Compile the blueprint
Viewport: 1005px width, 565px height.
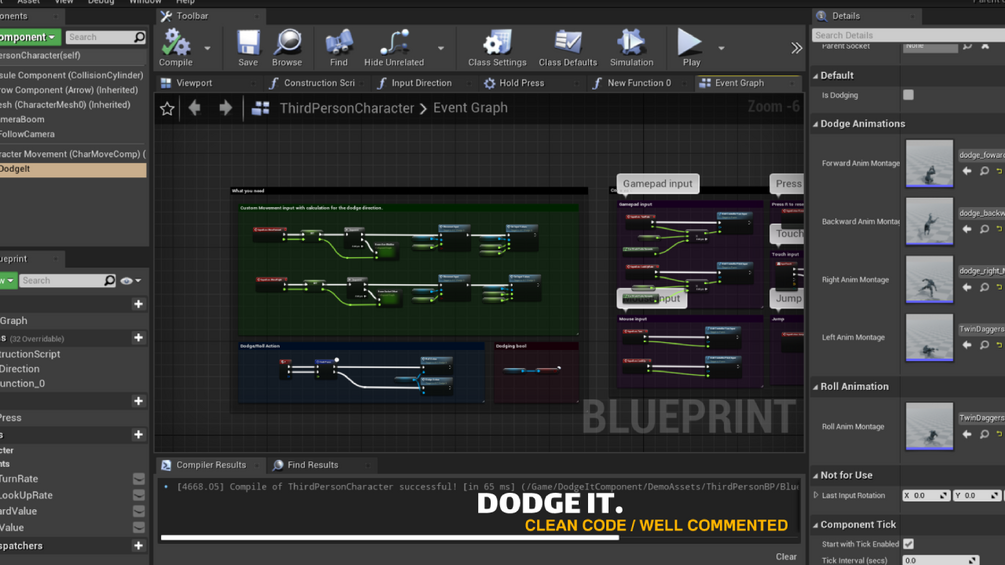(176, 48)
